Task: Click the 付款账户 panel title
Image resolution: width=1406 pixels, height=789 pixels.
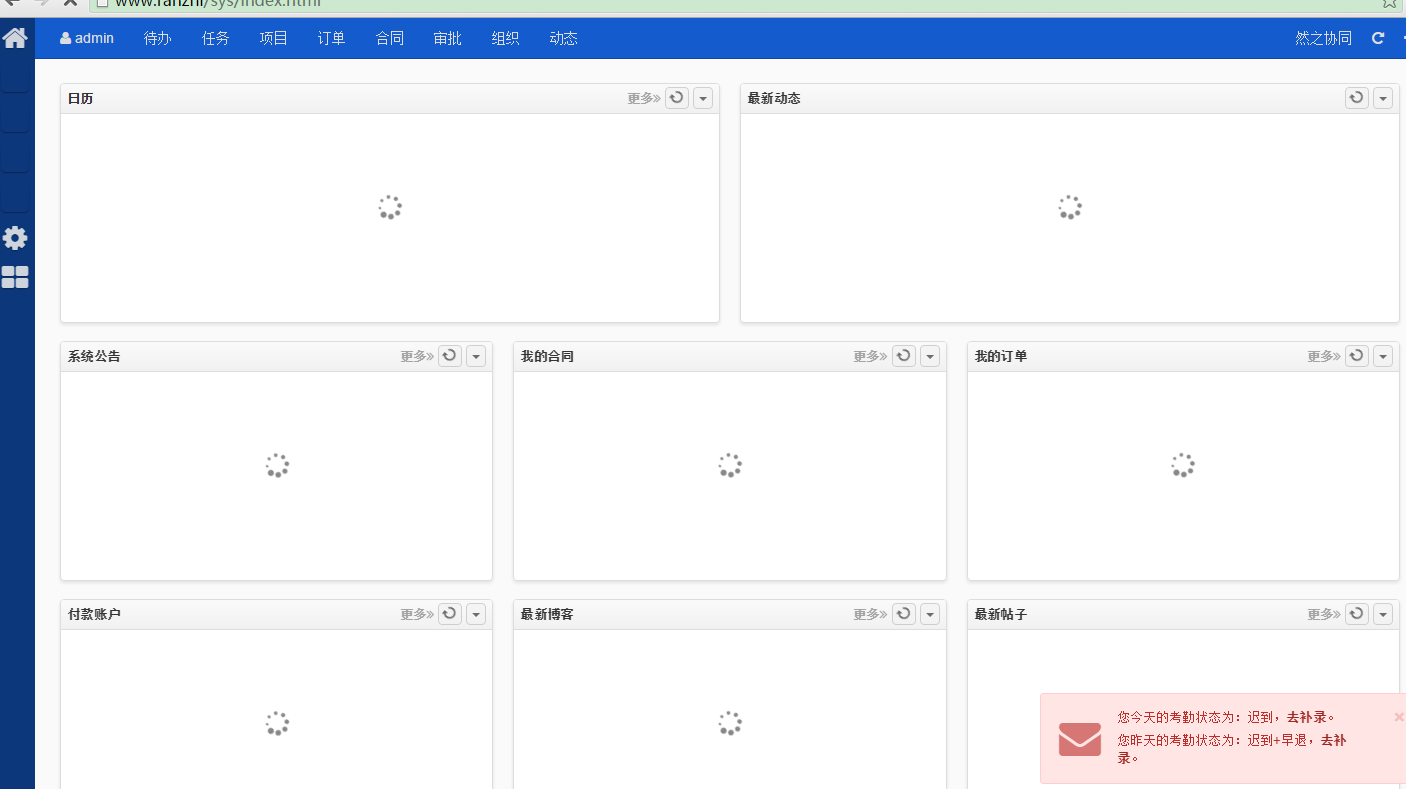Action: pyautogui.click(x=94, y=614)
